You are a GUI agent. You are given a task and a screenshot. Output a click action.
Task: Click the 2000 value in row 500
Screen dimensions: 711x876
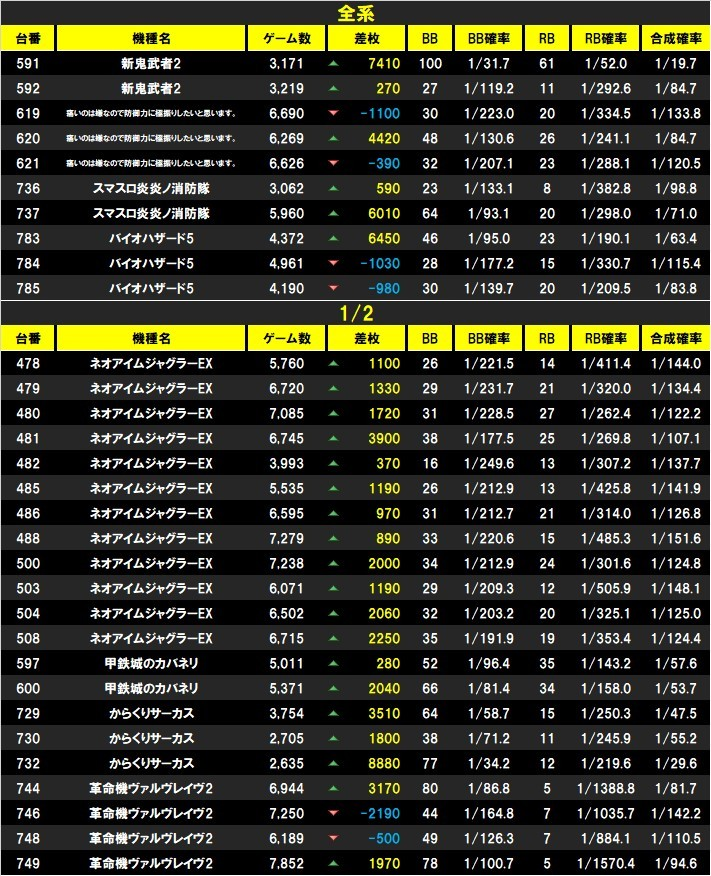(384, 563)
